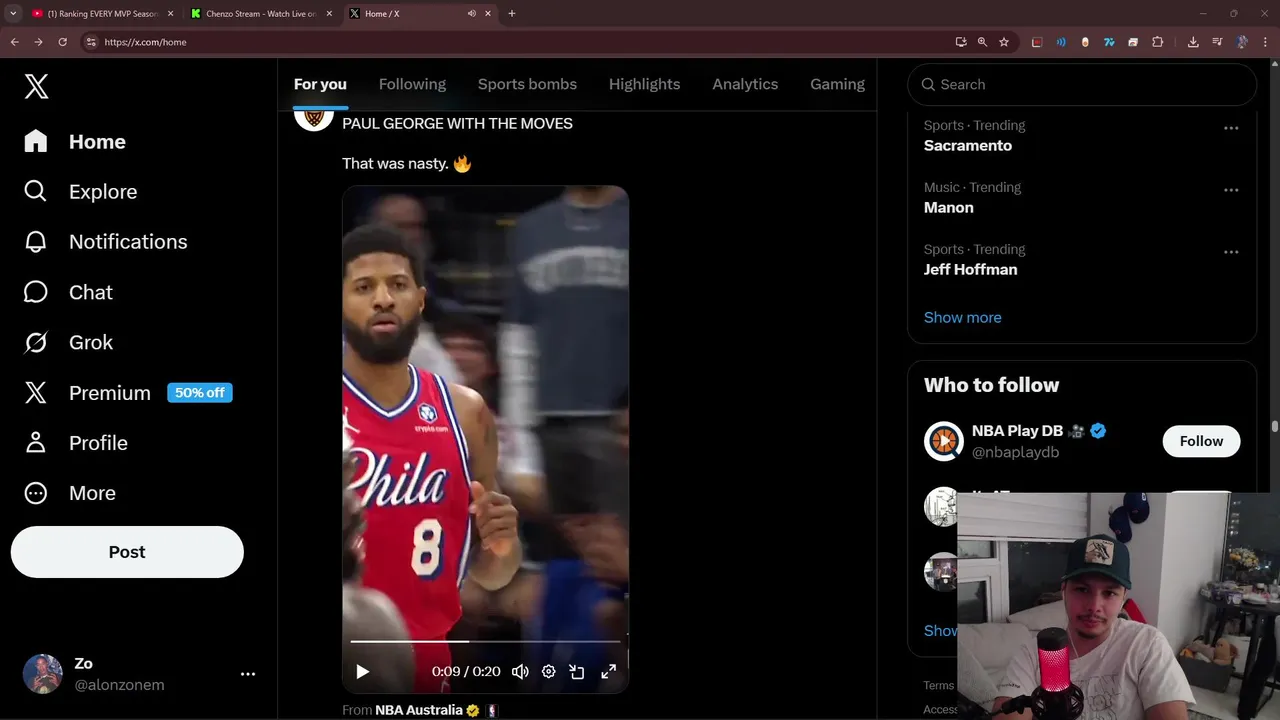Open the Manon trending topic
The image size is (1280, 720).
[949, 208]
